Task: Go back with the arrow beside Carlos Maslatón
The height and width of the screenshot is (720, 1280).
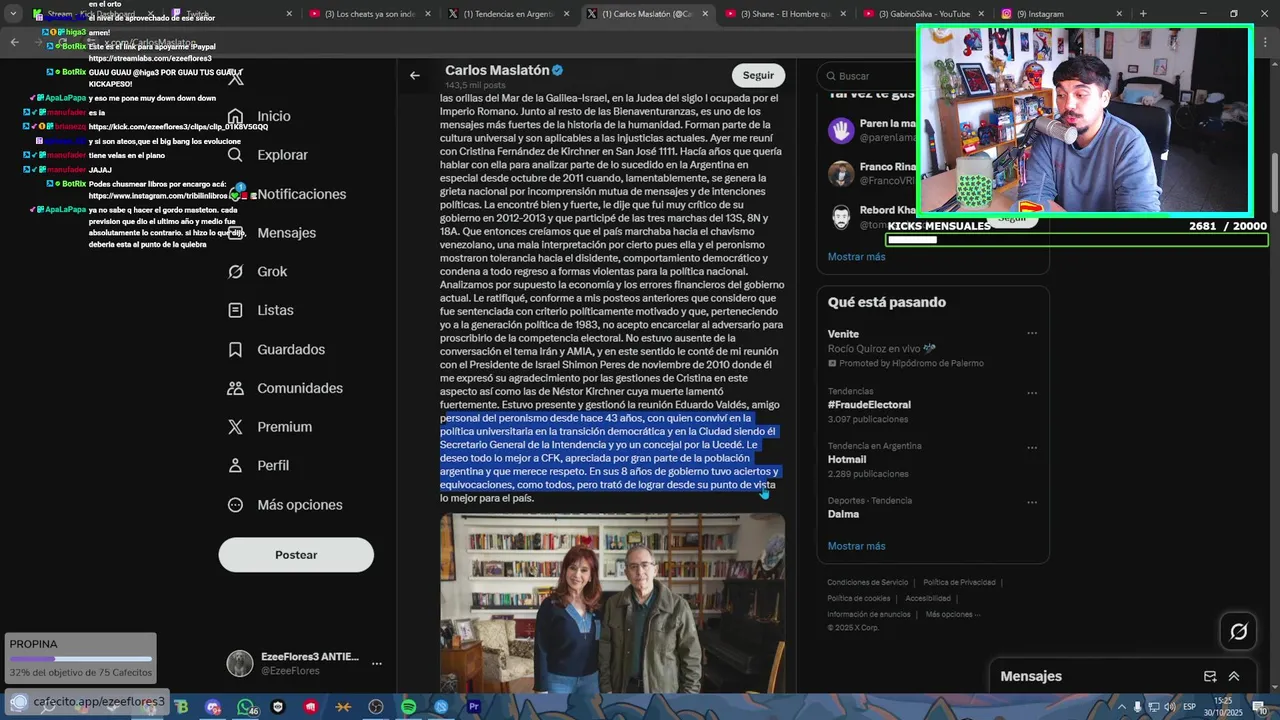Action: point(414,75)
